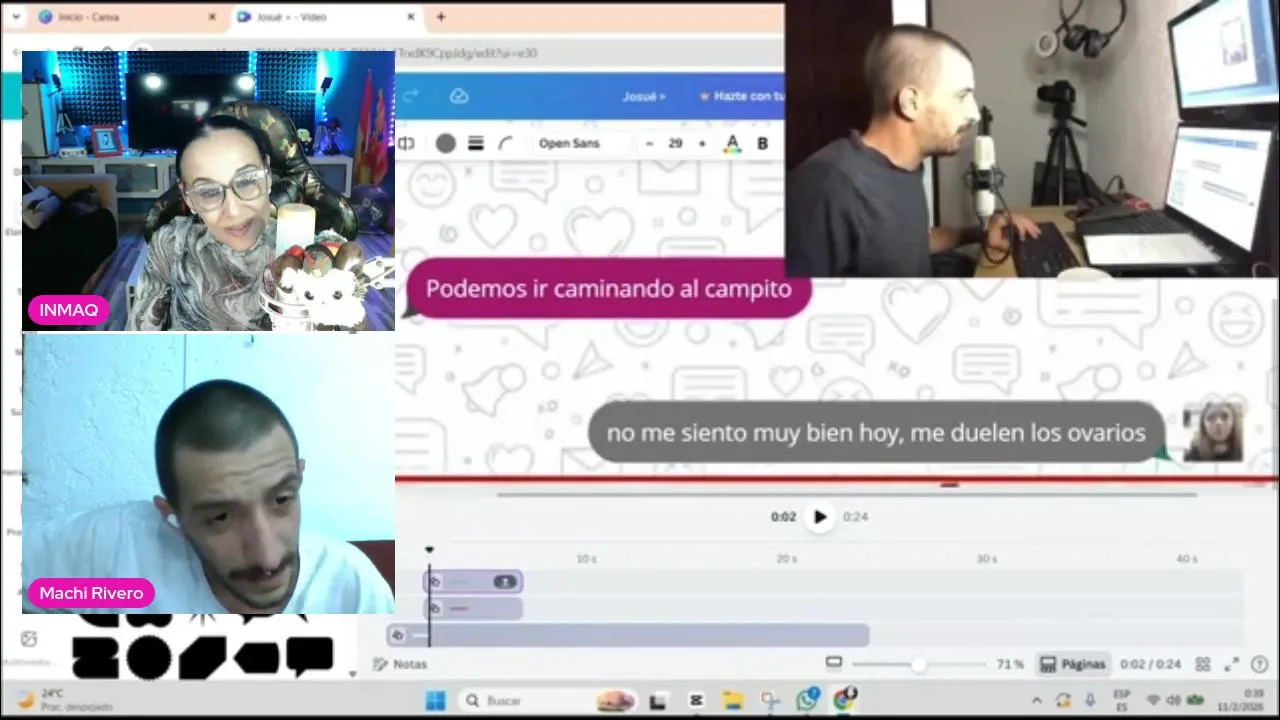Open the help question mark icon
Screen dimensions: 1280x720
point(1260,664)
